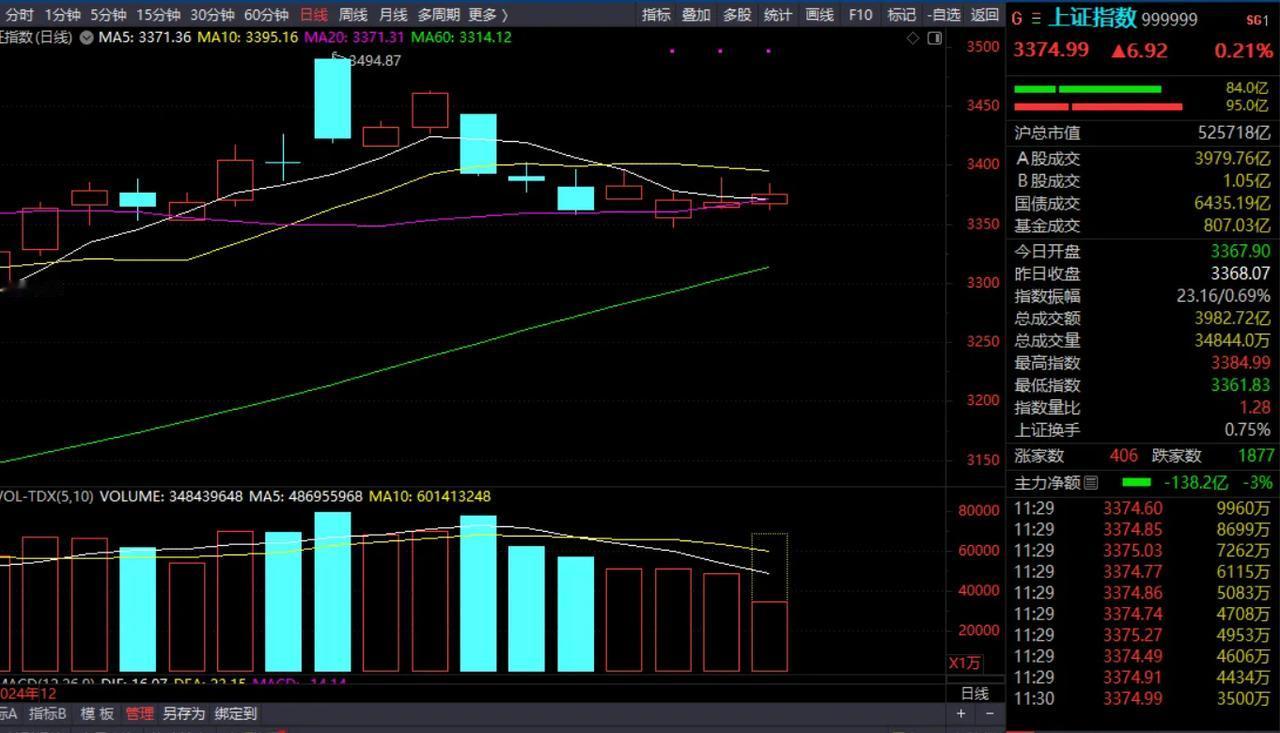This screenshot has width=1280, height=733.
Task: Select the 15分钟 period tab
Action: (x=157, y=15)
